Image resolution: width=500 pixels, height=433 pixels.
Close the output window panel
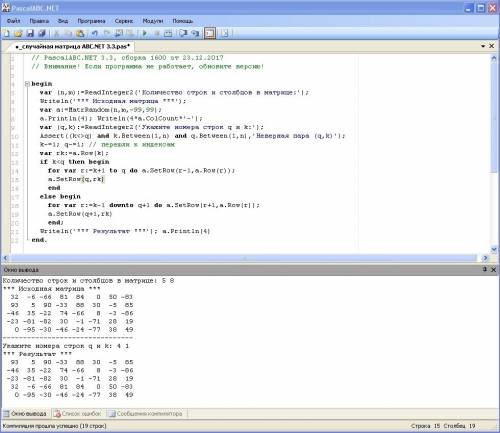[x=493, y=269]
